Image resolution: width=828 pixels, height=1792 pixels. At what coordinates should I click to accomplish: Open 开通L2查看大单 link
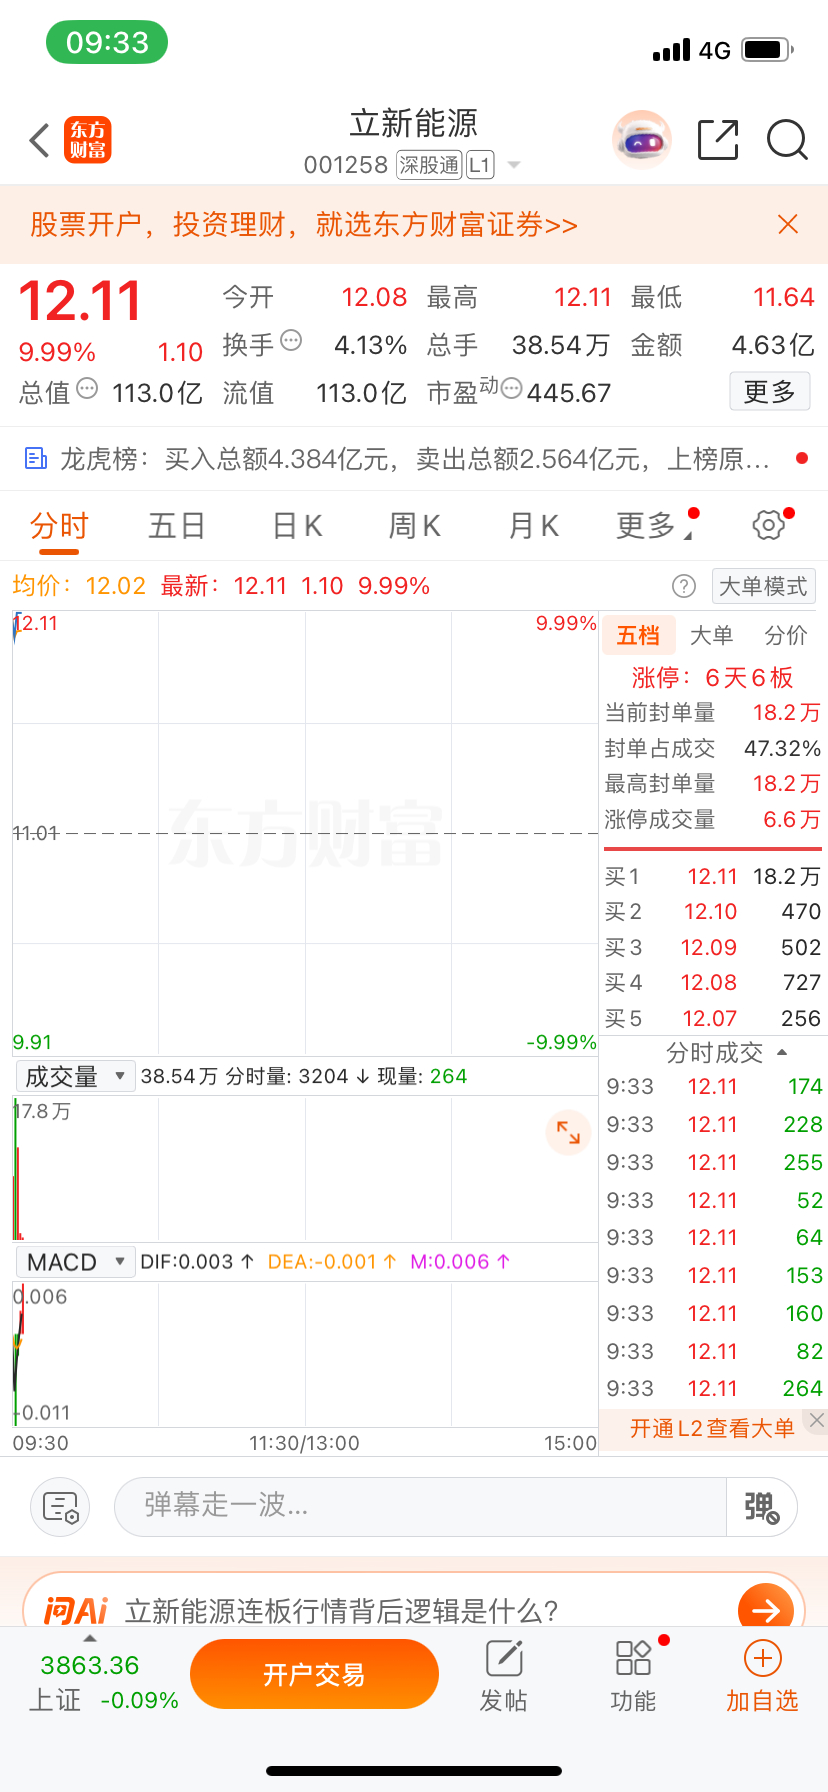coord(712,1428)
